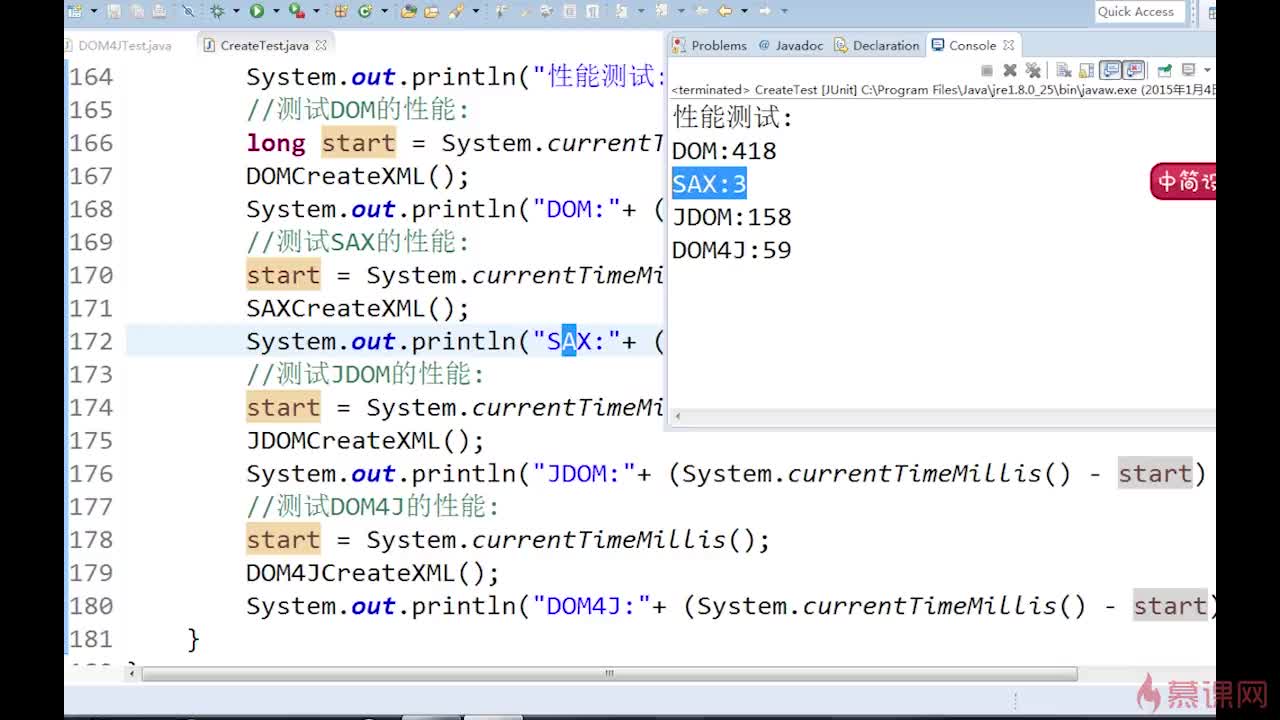Open the New wizard dropdown arrow

click(x=93, y=12)
